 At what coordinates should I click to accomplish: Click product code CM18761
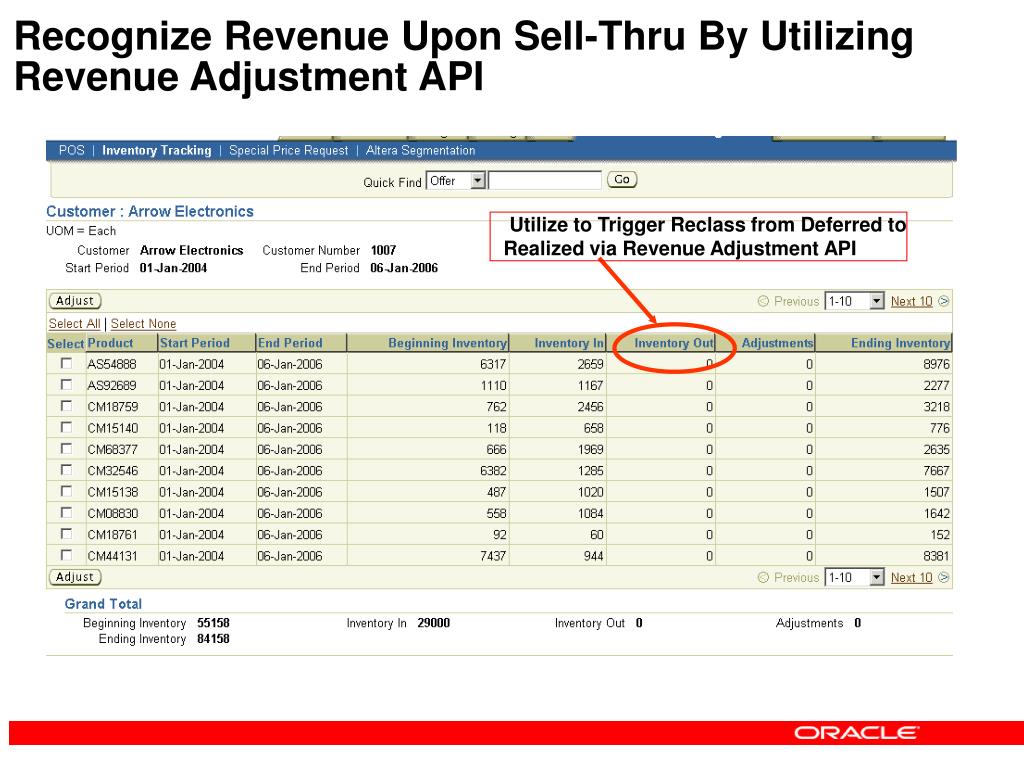[113, 535]
